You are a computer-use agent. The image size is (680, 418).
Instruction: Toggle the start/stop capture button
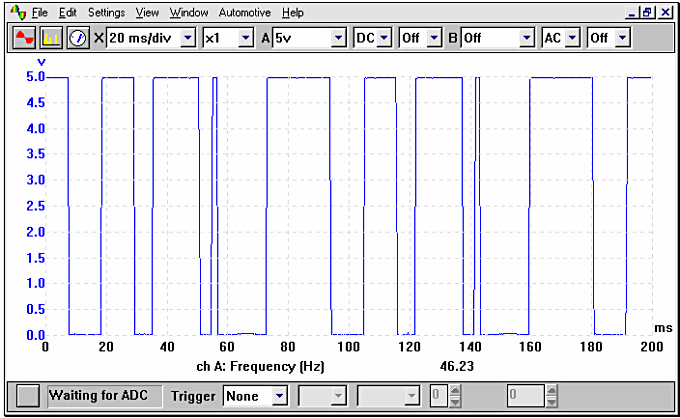pyautogui.click(x=29, y=396)
